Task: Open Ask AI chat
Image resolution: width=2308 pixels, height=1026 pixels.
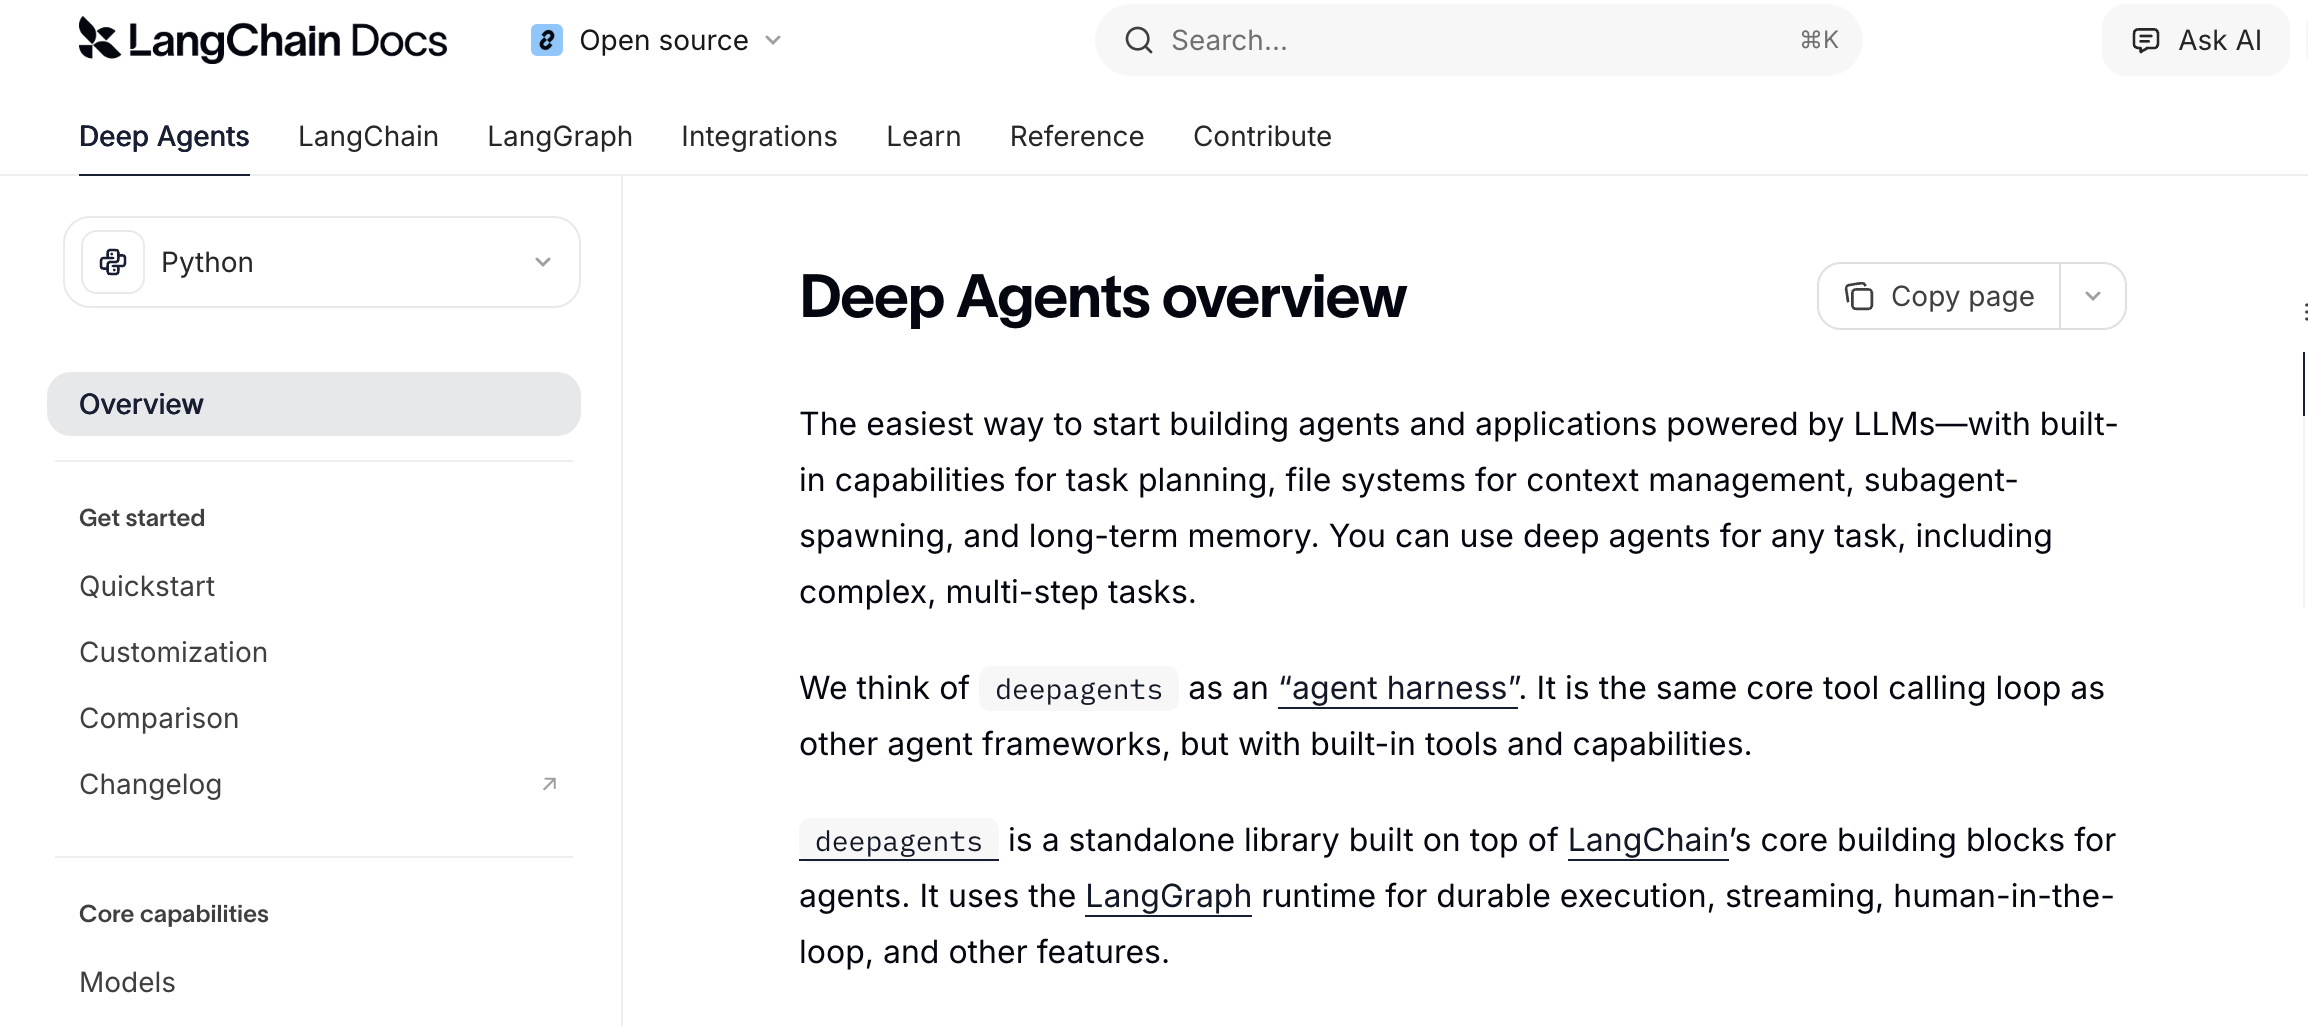Action: 2194,40
